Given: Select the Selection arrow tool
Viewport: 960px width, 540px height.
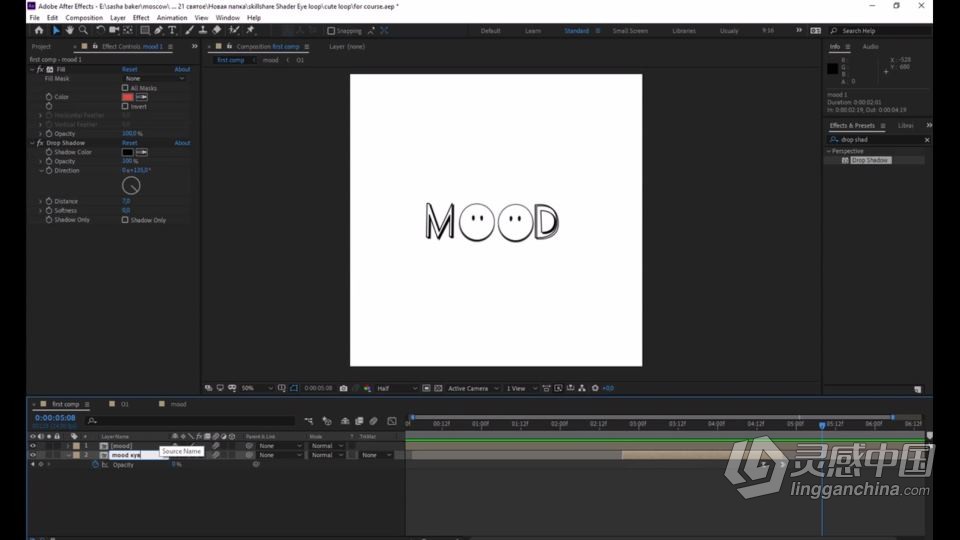Looking at the screenshot, I should (56, 30).
